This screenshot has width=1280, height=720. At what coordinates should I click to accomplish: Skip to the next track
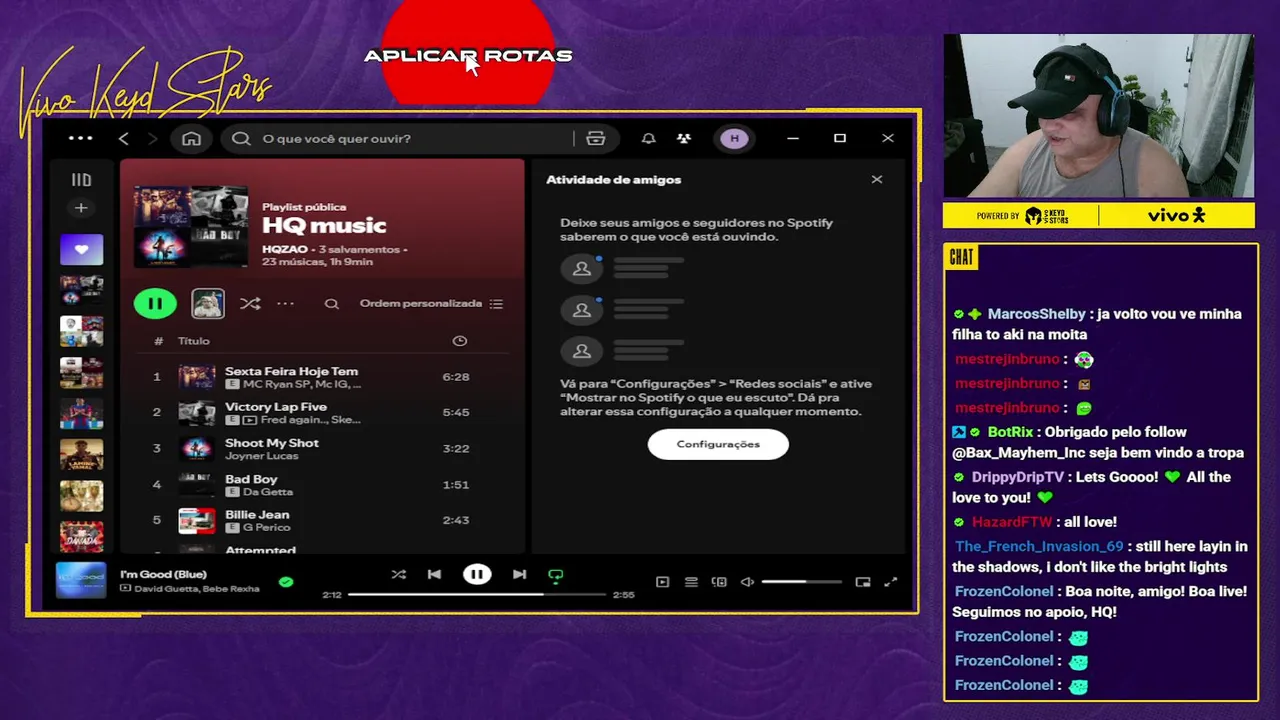[519, 574]
